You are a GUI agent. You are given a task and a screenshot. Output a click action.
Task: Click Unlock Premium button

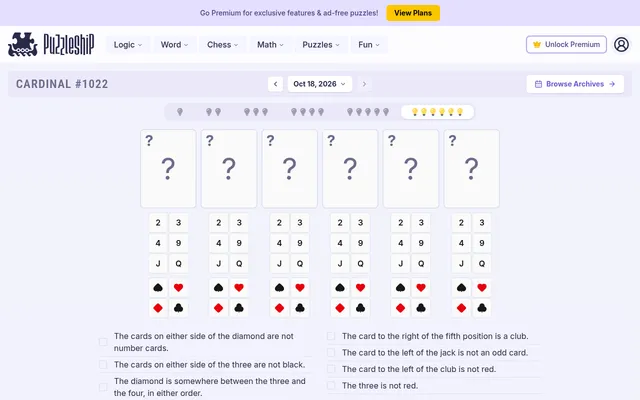pos(566,44)
